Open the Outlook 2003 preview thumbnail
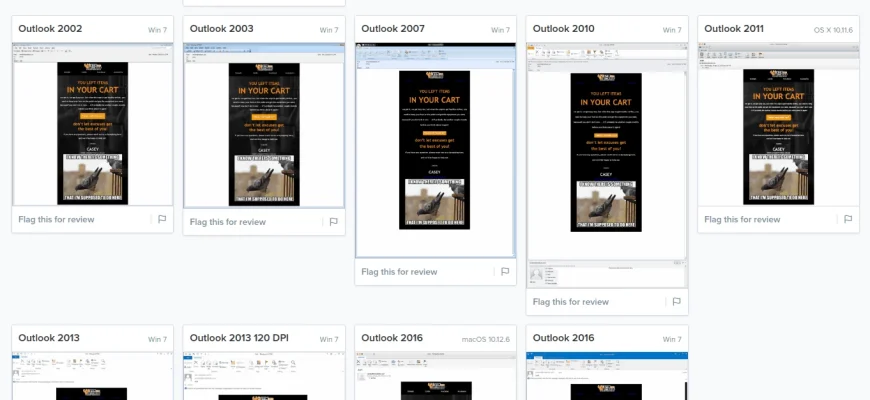The height and width of the screenshot is (400, 870). coord(264,125)
